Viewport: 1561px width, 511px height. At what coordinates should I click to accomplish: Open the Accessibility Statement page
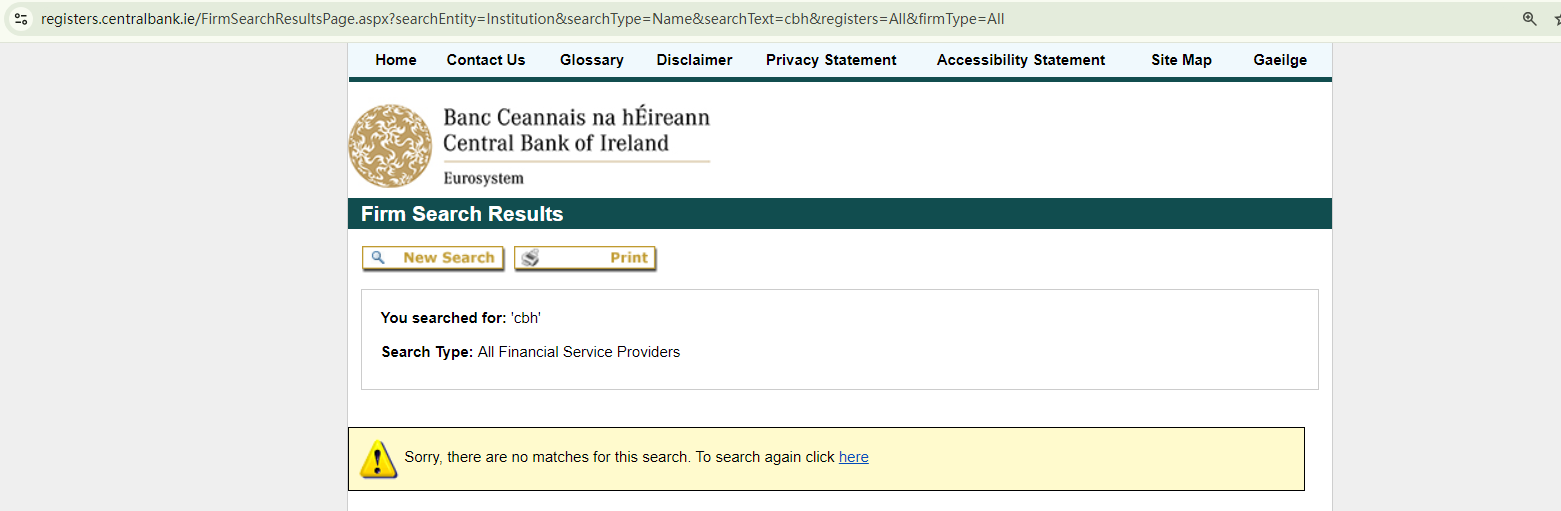tap(1021, 60)
